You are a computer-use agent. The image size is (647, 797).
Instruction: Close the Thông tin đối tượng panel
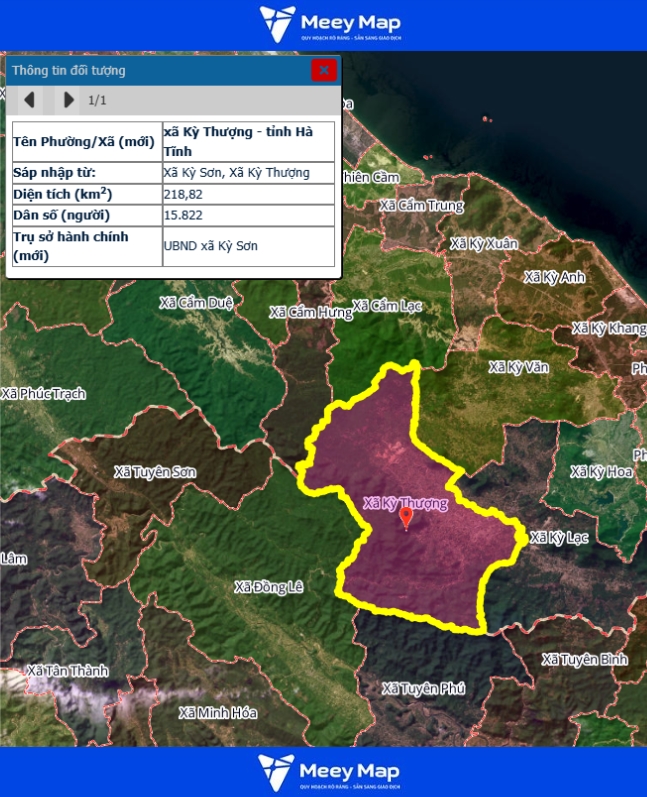322,70
